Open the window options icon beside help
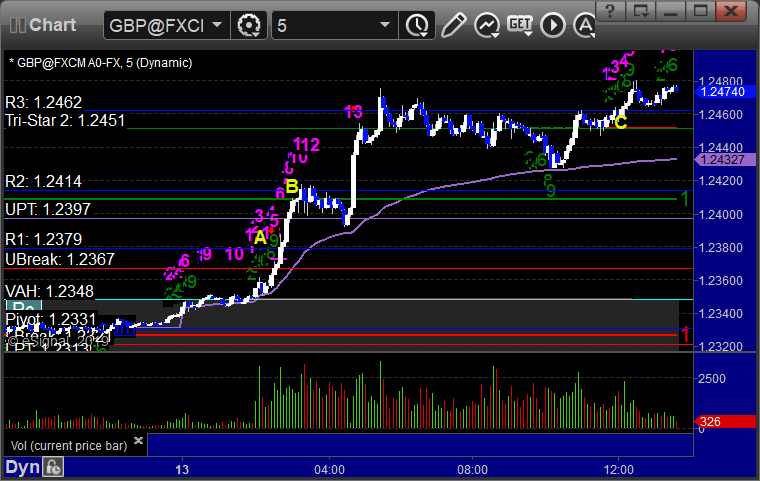 [641, 10]
